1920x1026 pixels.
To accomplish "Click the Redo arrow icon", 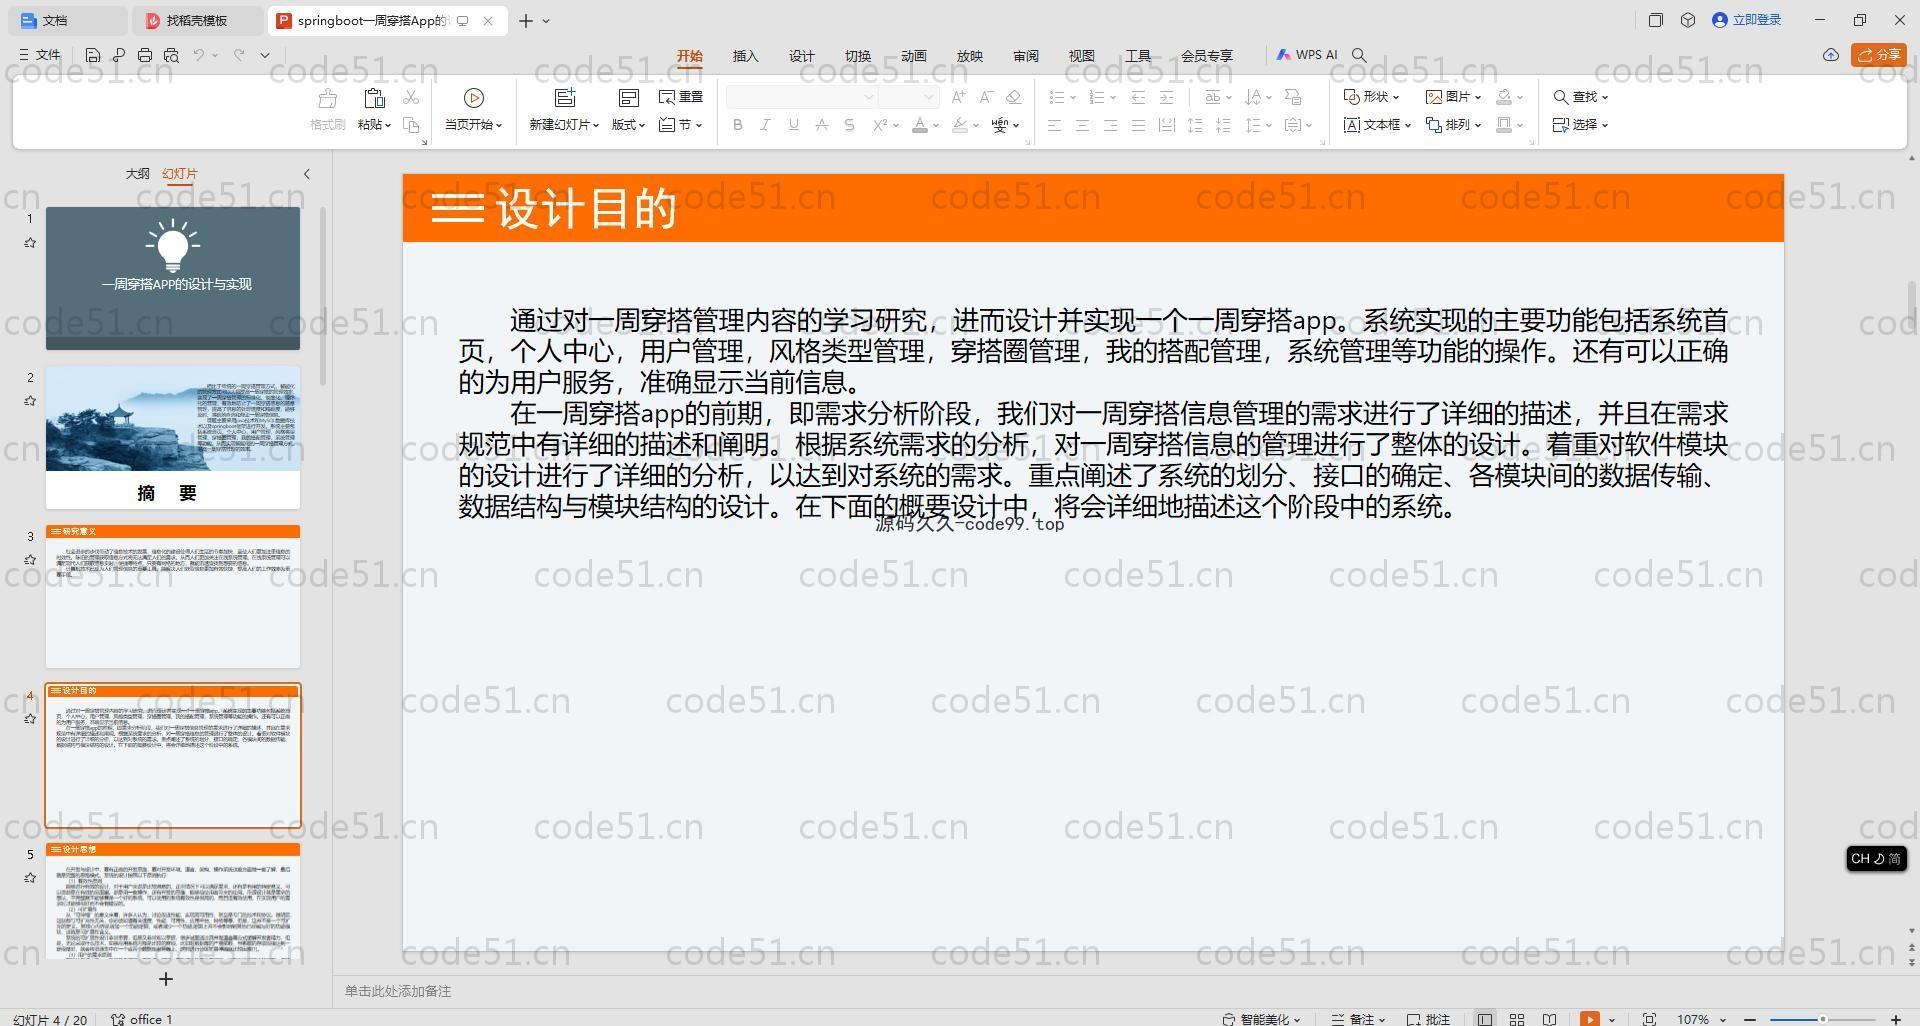I will (239, 55).
